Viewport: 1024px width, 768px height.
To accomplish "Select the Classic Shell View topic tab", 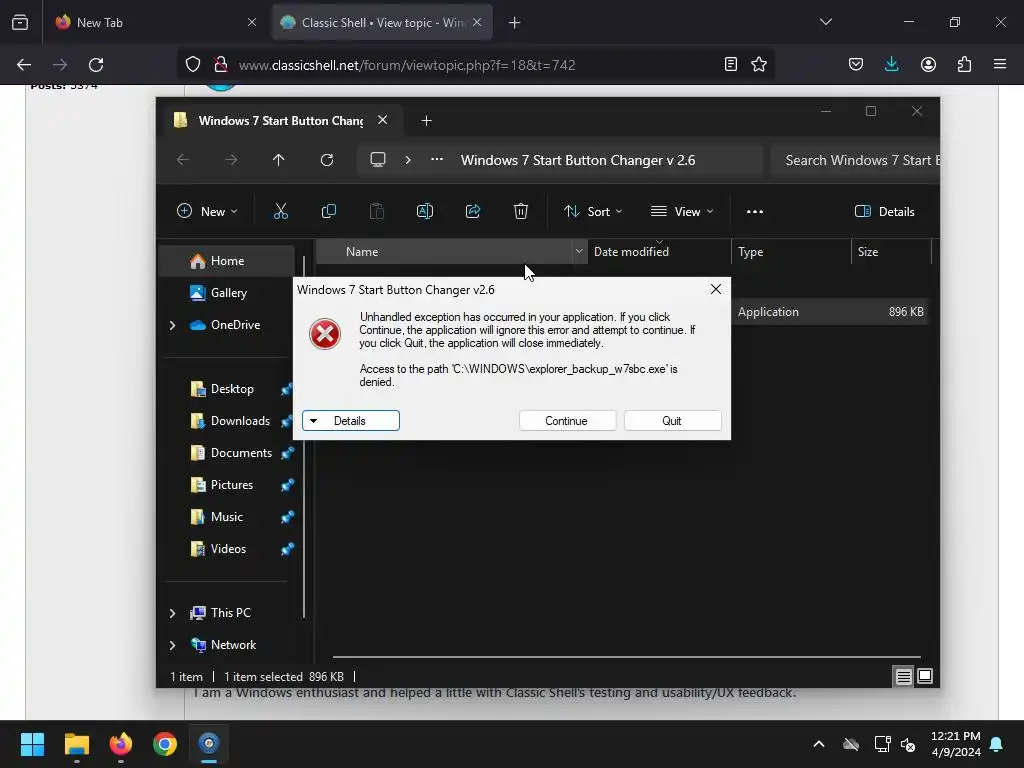I will [381, 23].
